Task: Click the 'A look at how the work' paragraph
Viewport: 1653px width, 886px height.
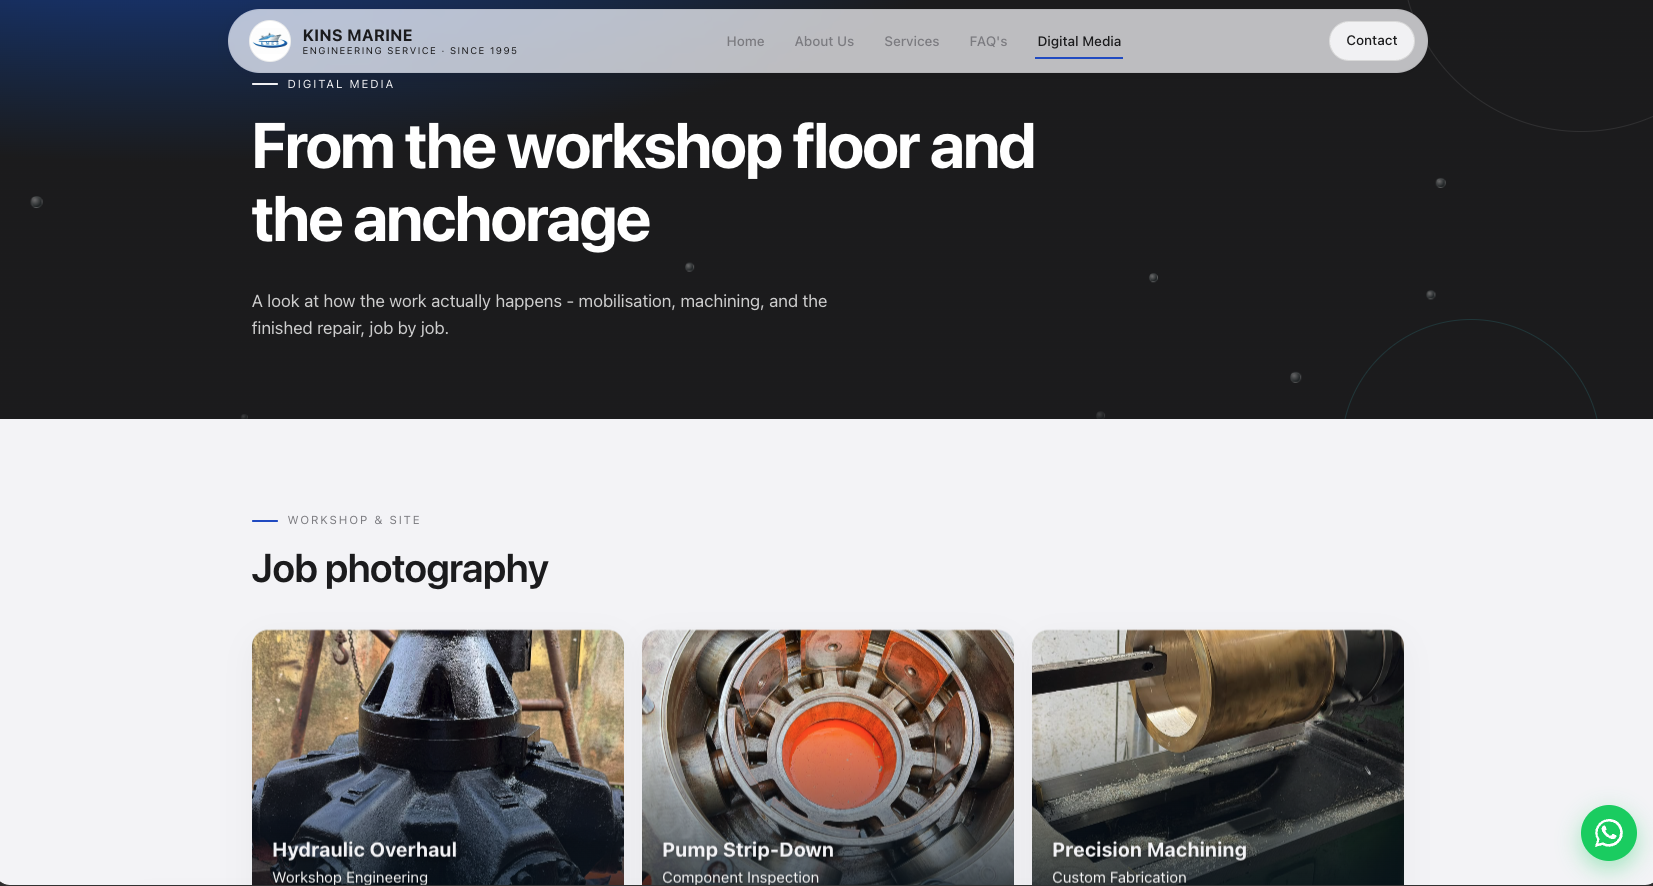Action: 539,314
